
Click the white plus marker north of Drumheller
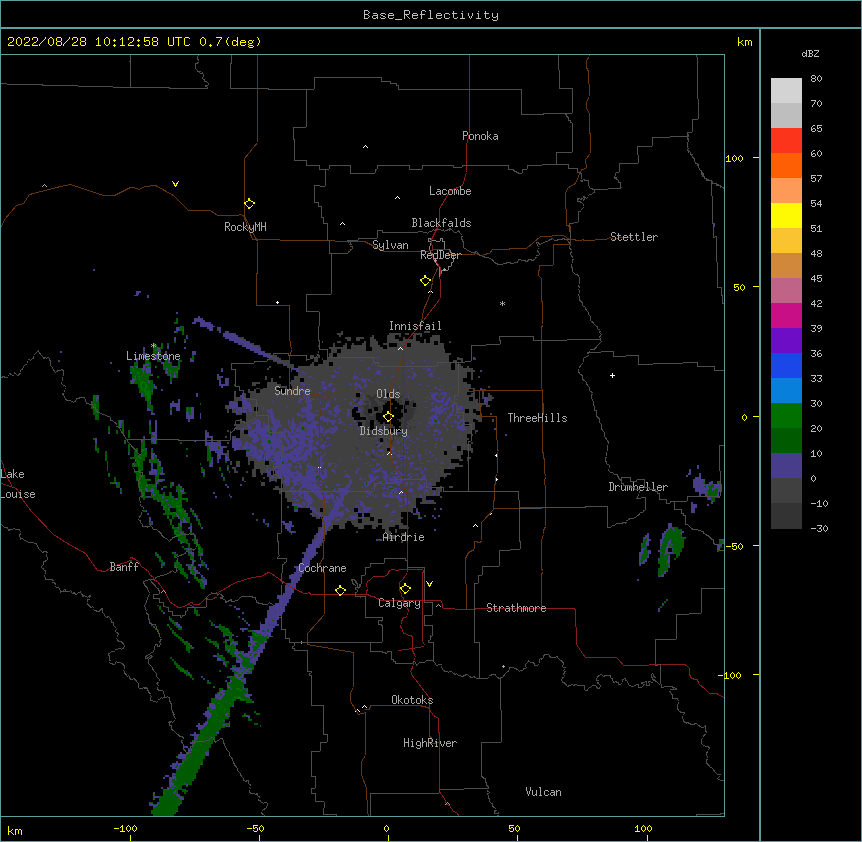(612, 375)
